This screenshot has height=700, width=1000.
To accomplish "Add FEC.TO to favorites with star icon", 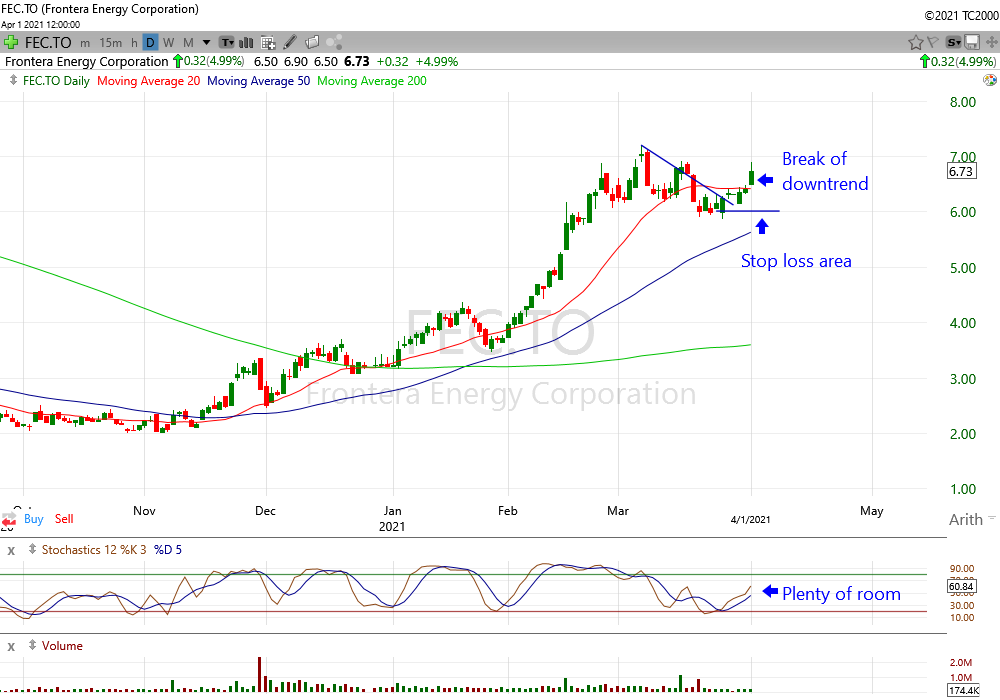I will (916, 43).
